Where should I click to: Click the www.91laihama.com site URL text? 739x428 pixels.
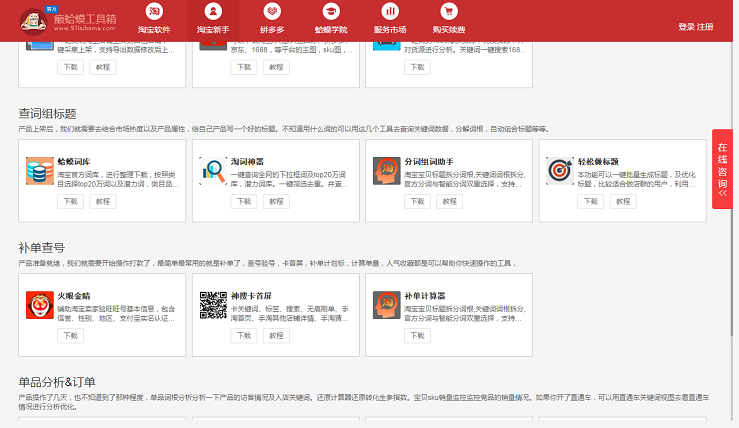(84, 28)
